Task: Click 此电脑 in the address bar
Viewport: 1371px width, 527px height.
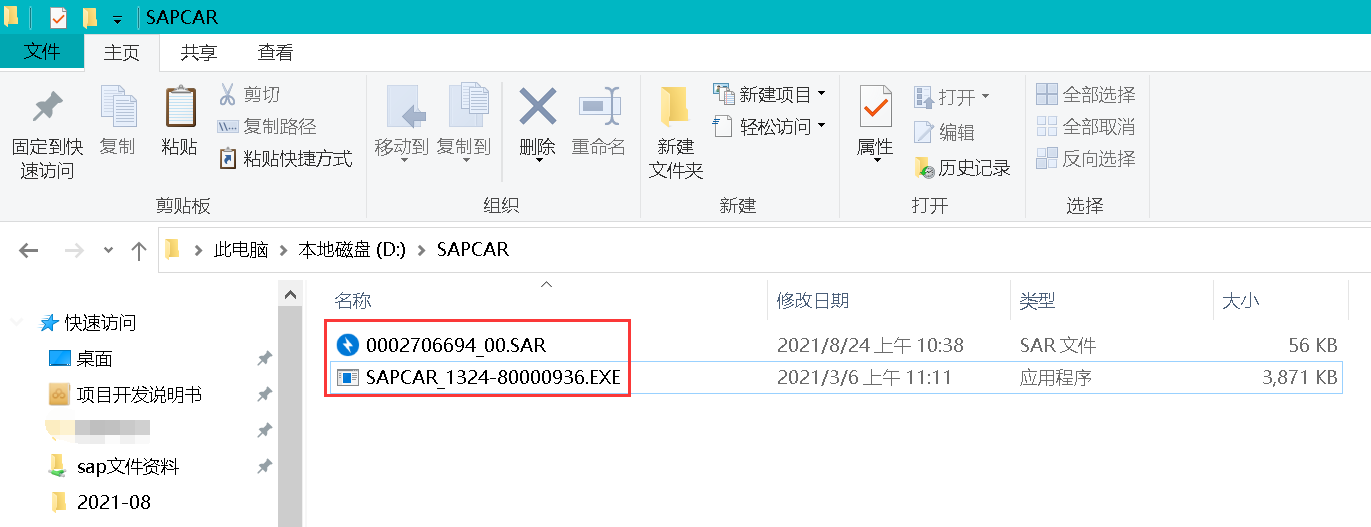Action: click(x=241, y=250)
